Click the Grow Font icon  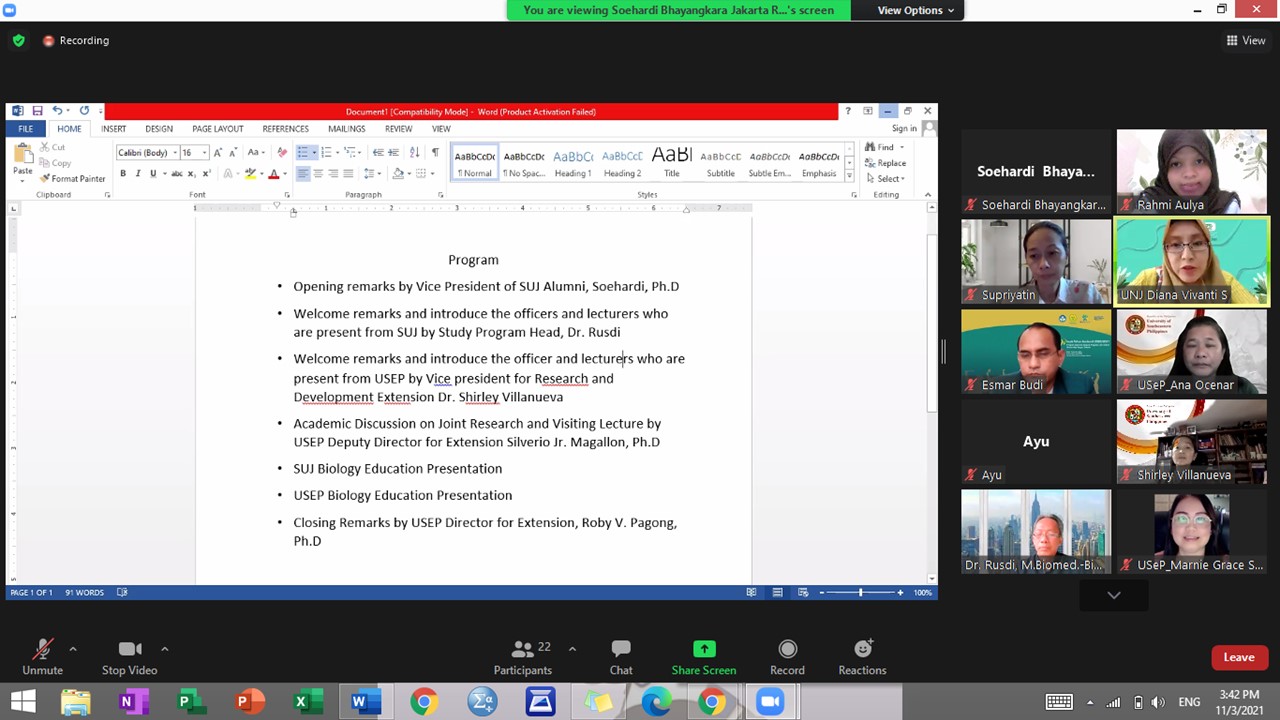(x=218, y=153)
